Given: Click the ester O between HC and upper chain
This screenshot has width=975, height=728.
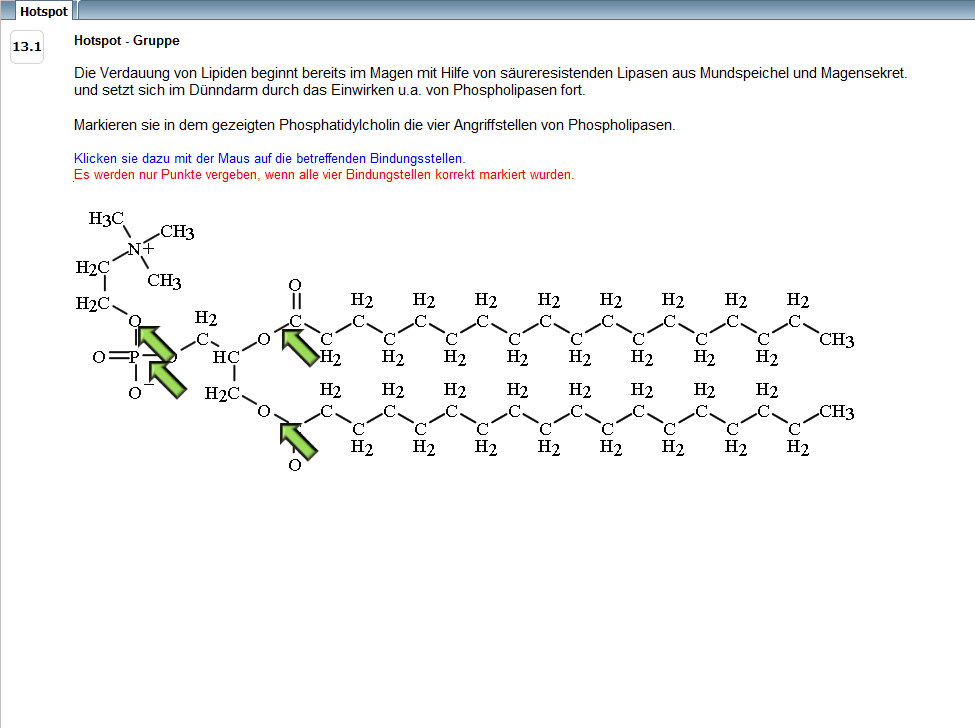Looking at the screenshot, I should [x=264, y=339].
